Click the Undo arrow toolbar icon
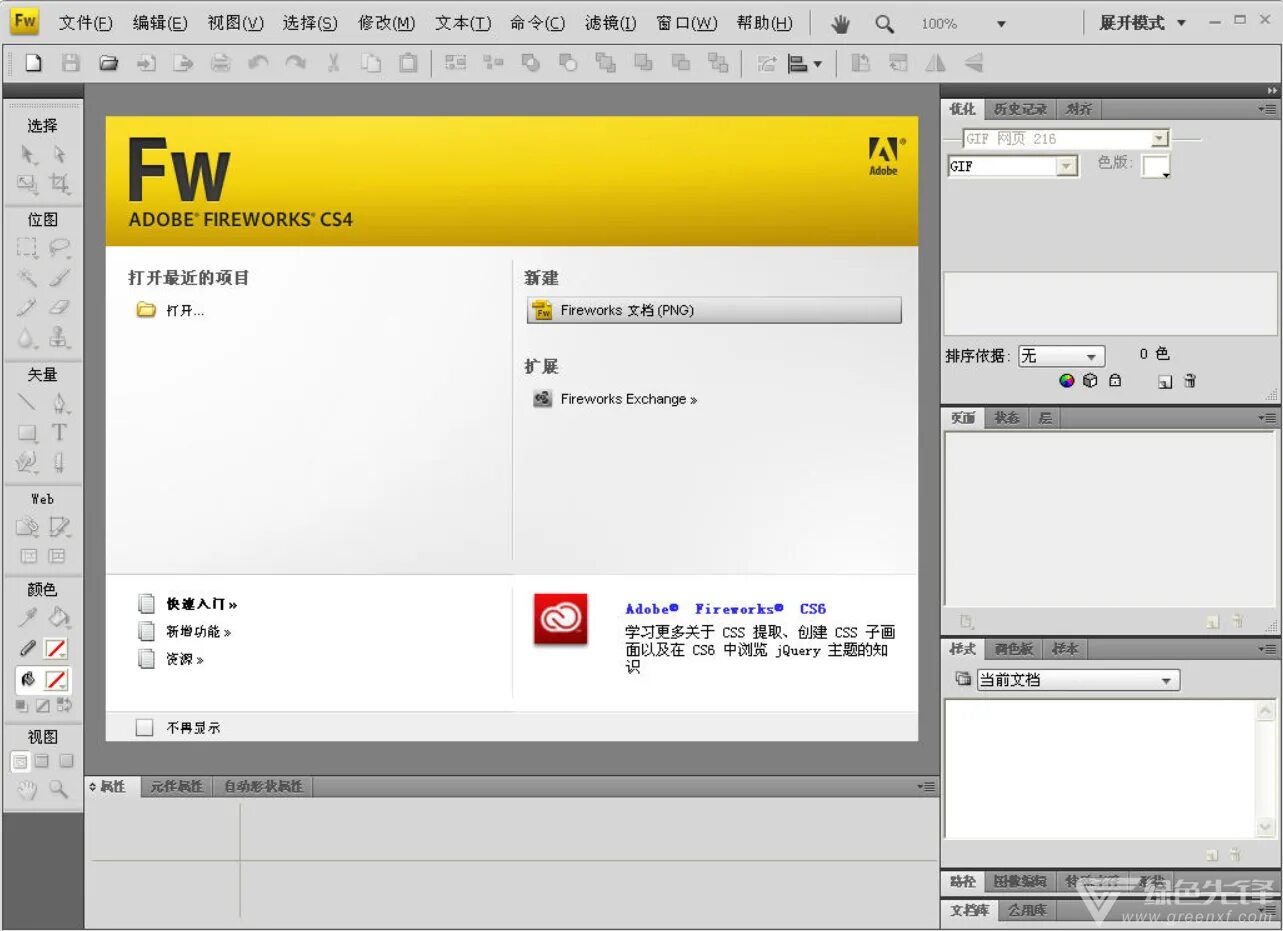 (x=258, y=63)
